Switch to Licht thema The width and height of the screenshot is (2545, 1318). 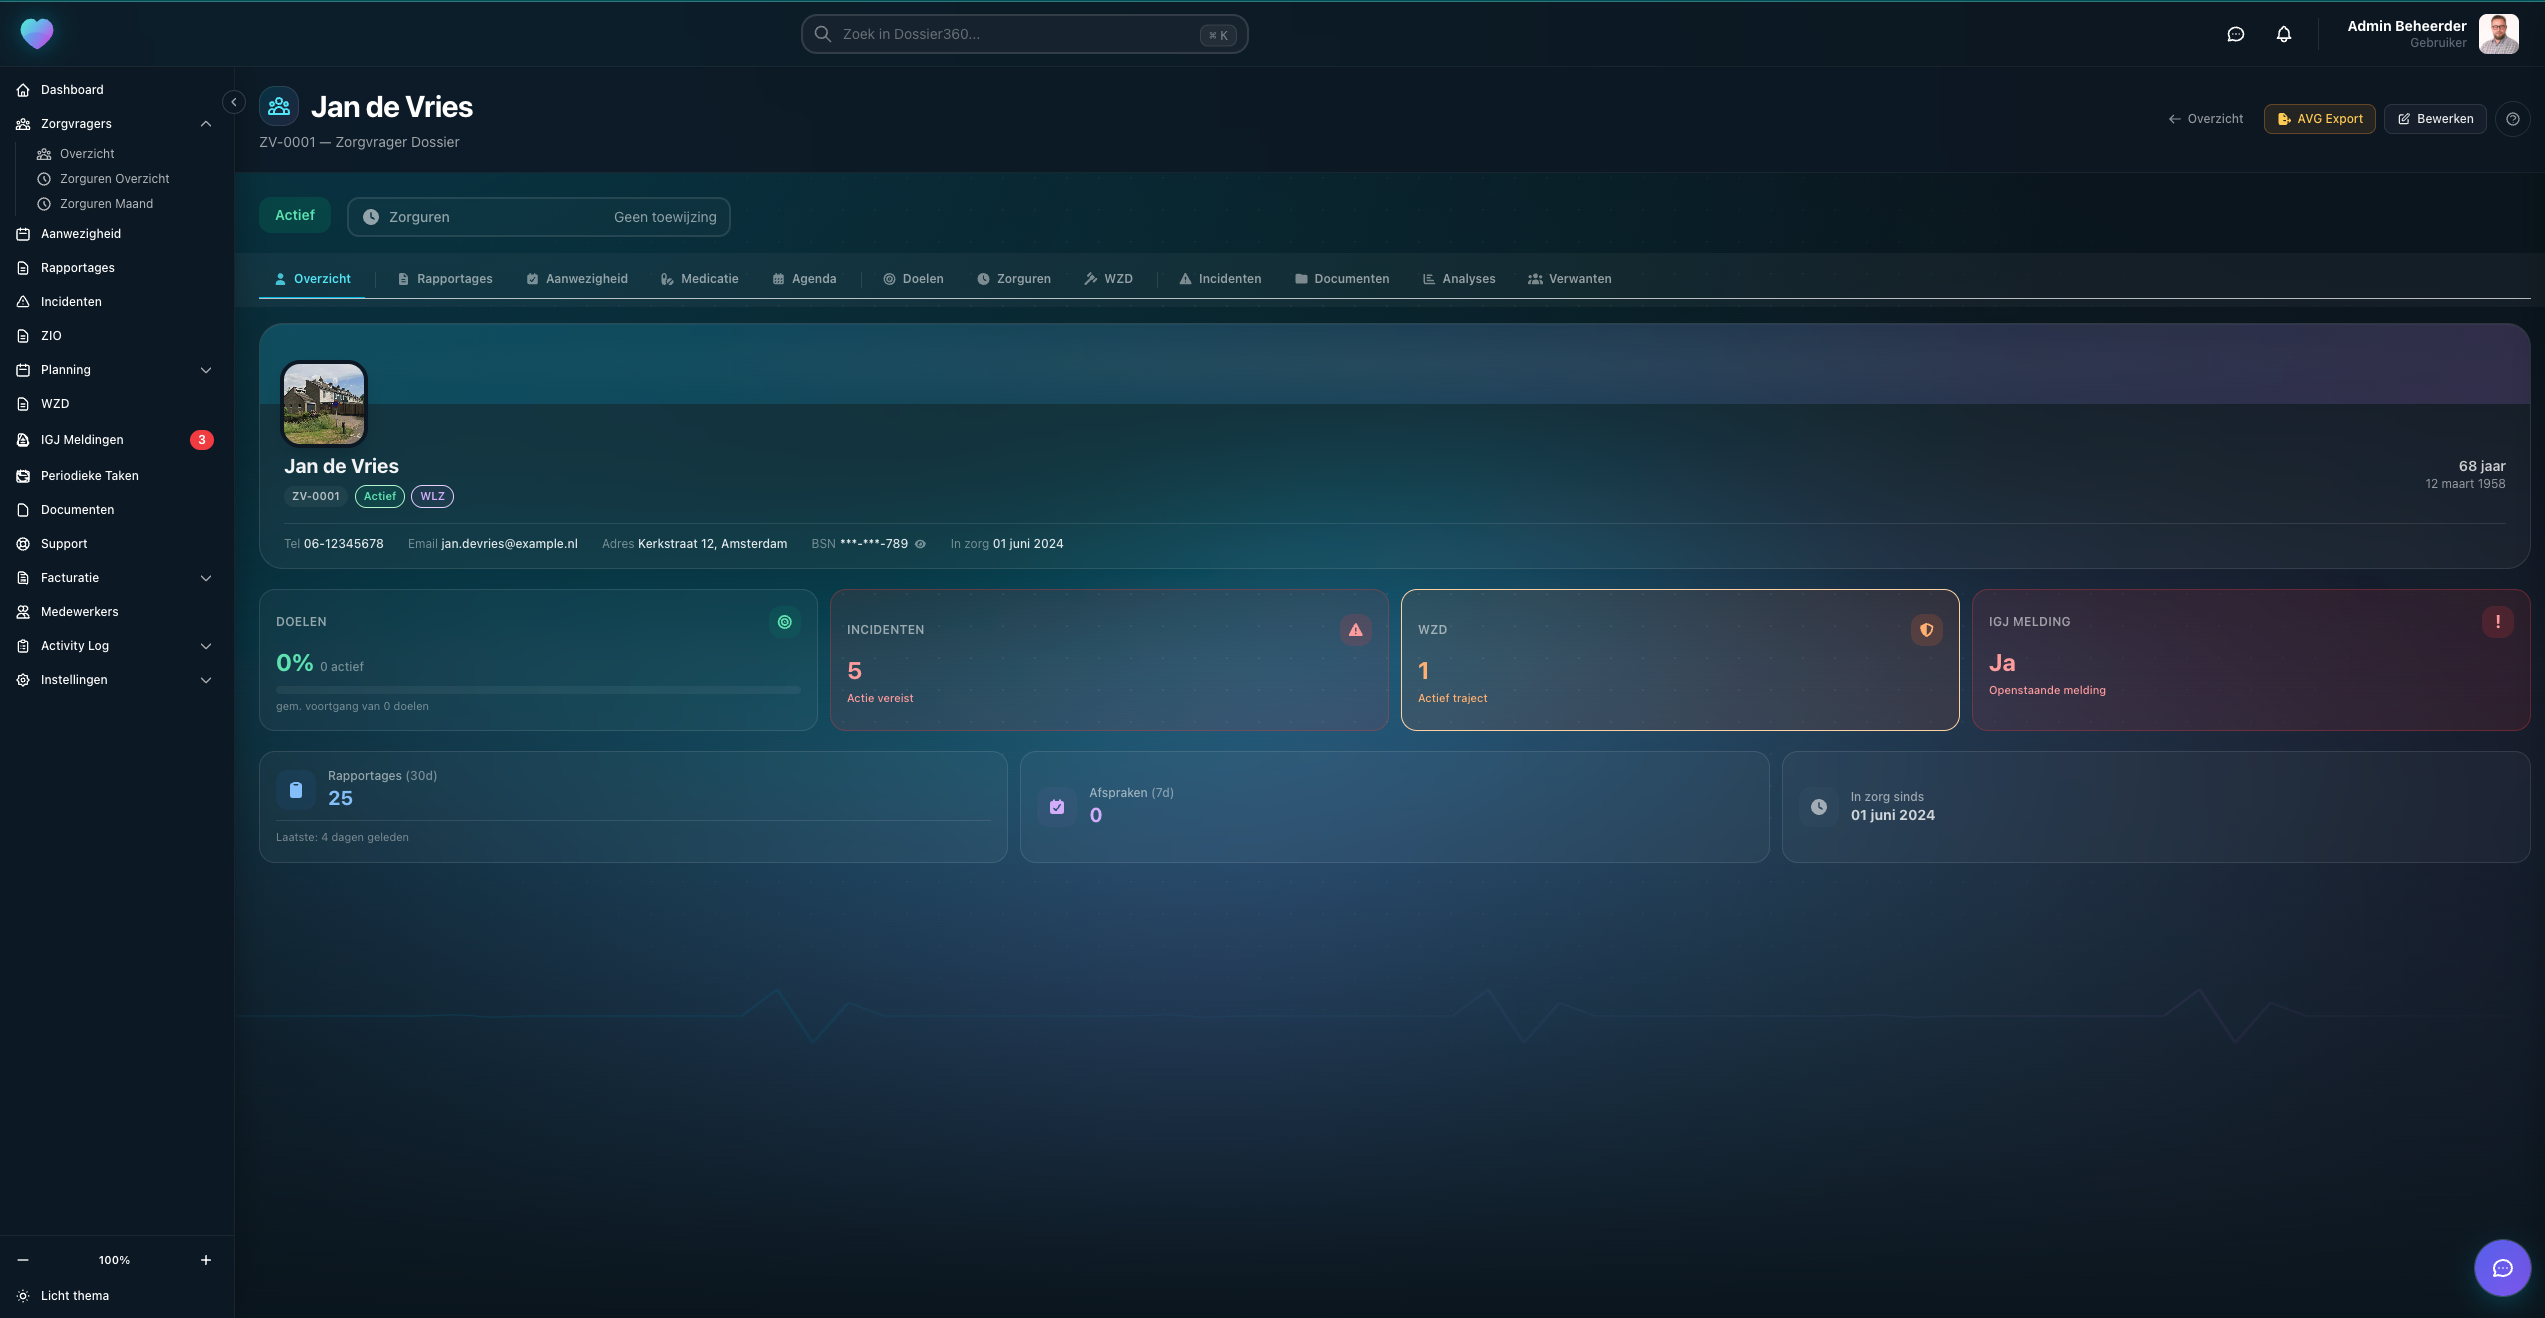pyautogui.click(x=74, y=1296)
